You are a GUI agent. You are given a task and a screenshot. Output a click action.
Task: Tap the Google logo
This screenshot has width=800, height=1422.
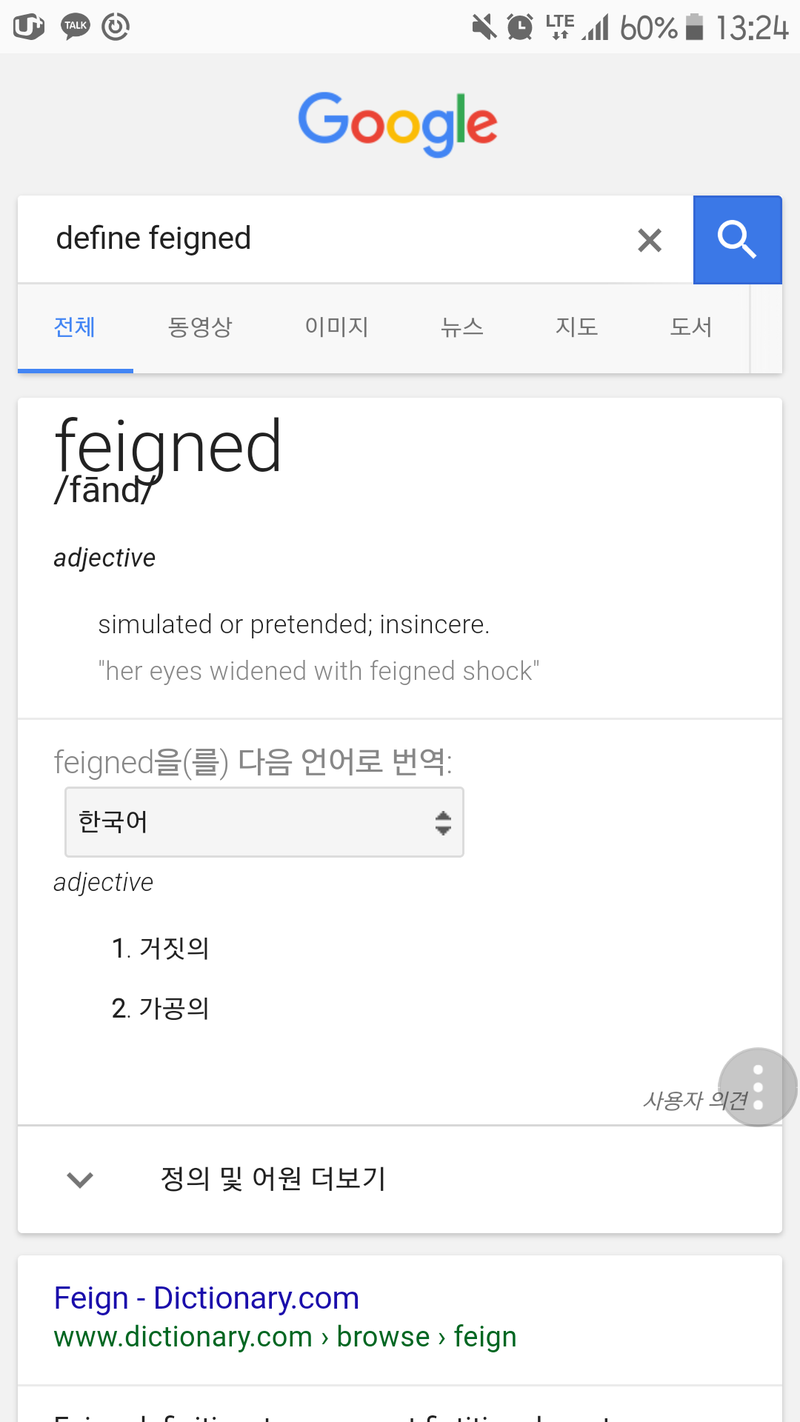coord(397,123)
